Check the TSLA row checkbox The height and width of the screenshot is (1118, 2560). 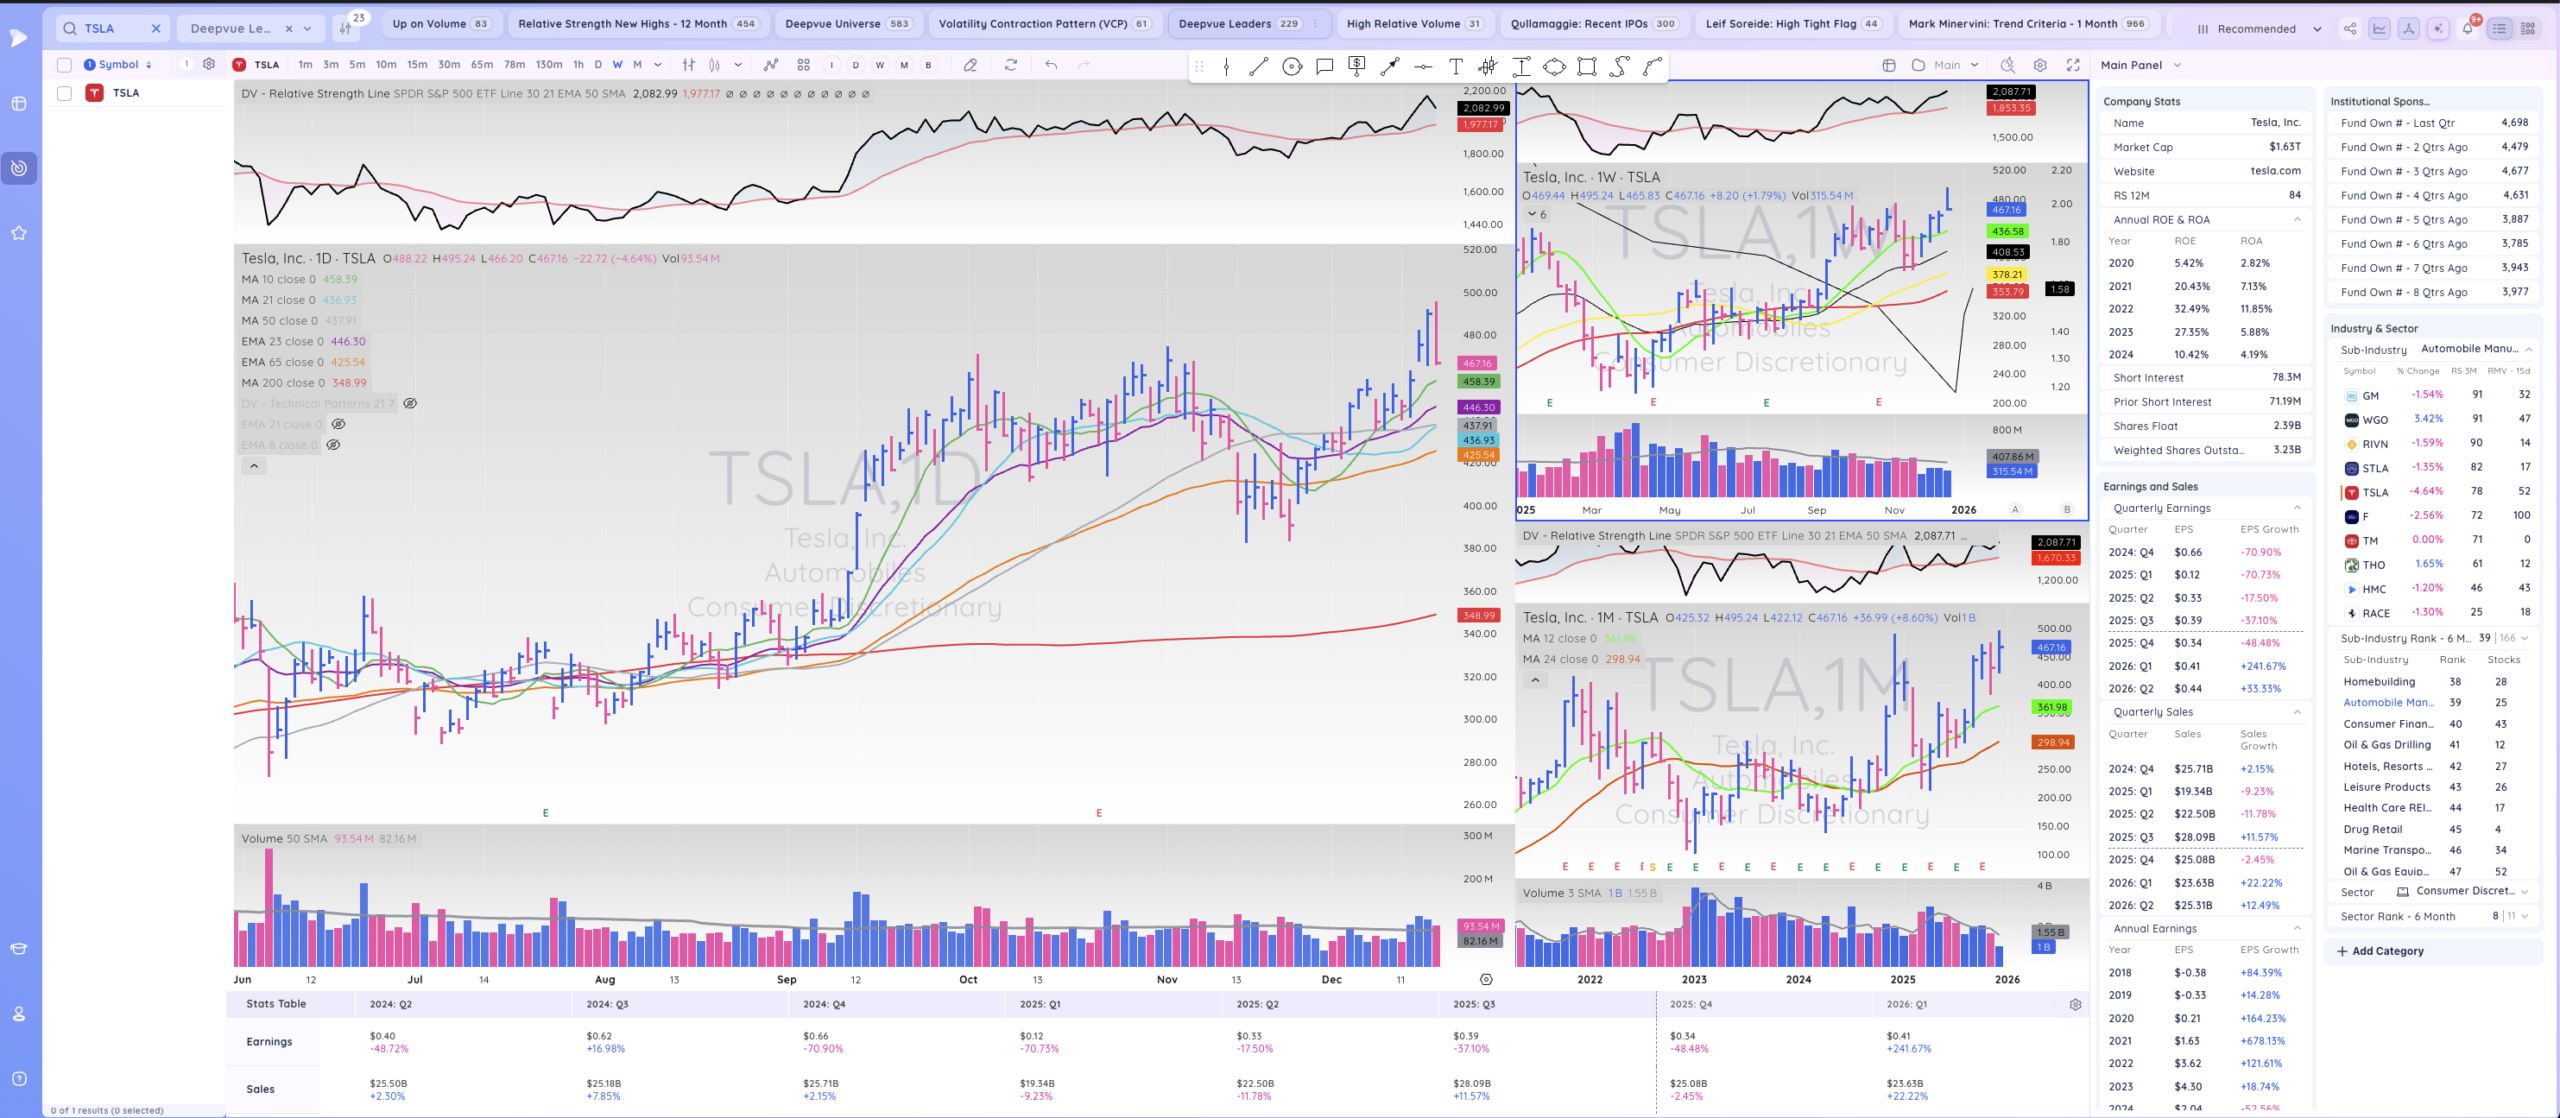pyautogui.click(x=65, y=93)
